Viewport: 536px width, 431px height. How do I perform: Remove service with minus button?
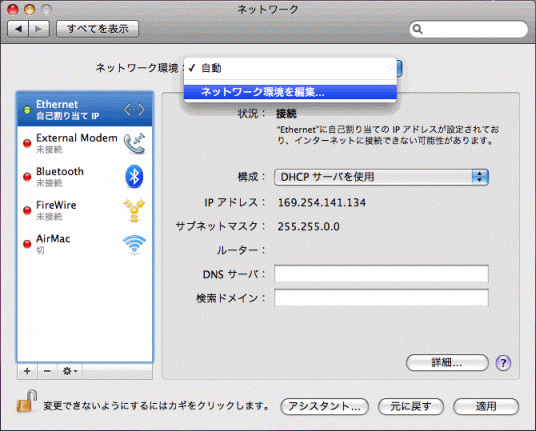pyautogui.click(x=48, y=371)
